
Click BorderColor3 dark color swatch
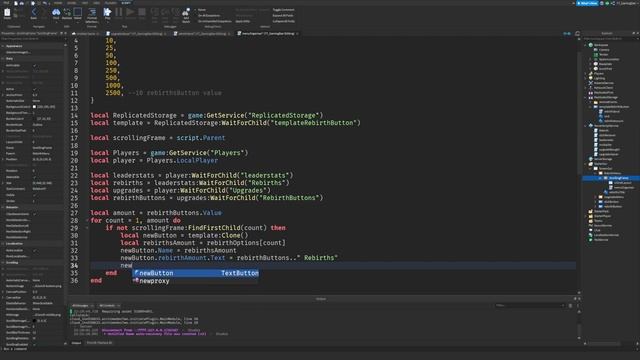[34, 119]
